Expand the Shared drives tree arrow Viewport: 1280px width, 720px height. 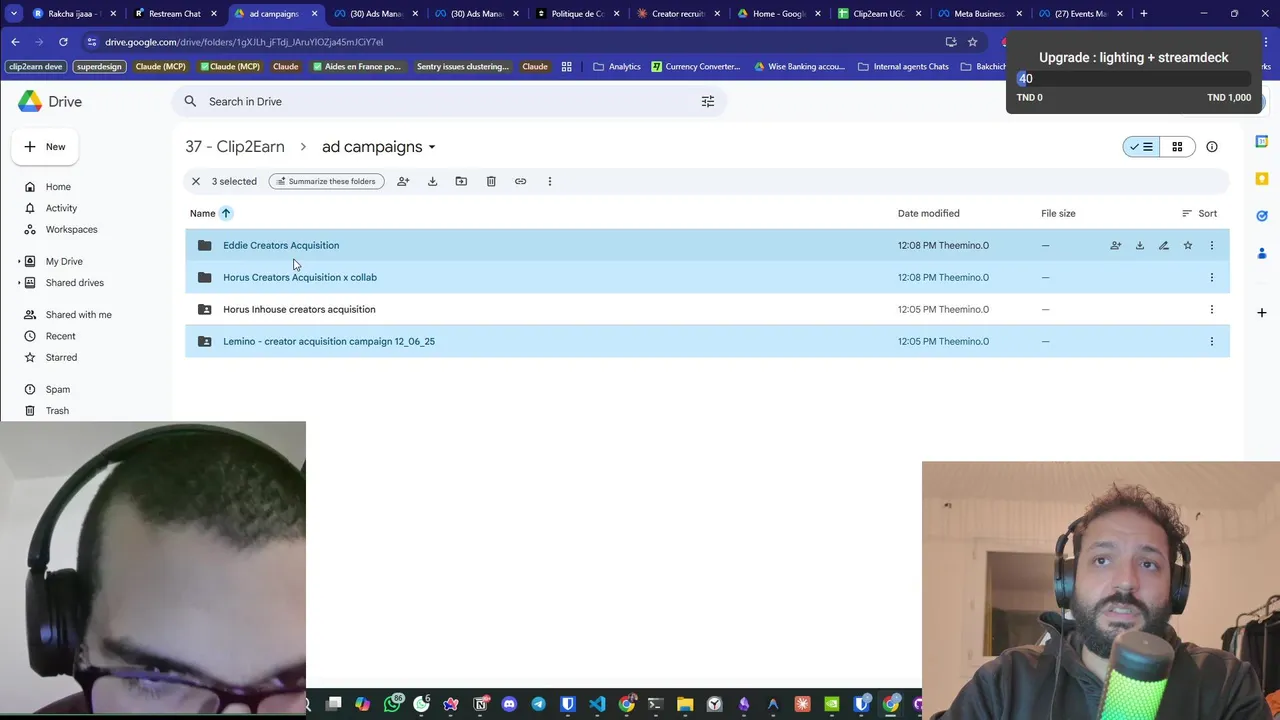(x=19, y=283)
